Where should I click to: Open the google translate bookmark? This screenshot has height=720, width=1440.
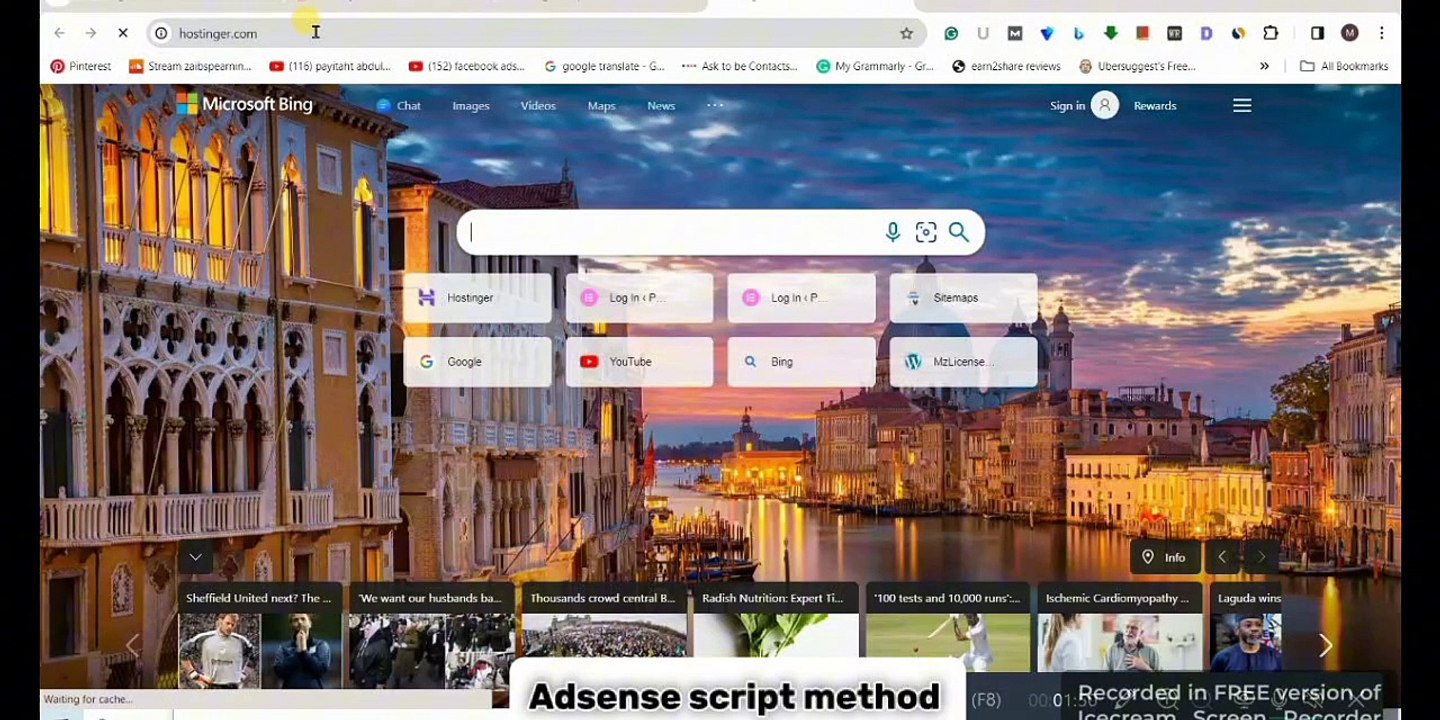[x=604, y=66]
